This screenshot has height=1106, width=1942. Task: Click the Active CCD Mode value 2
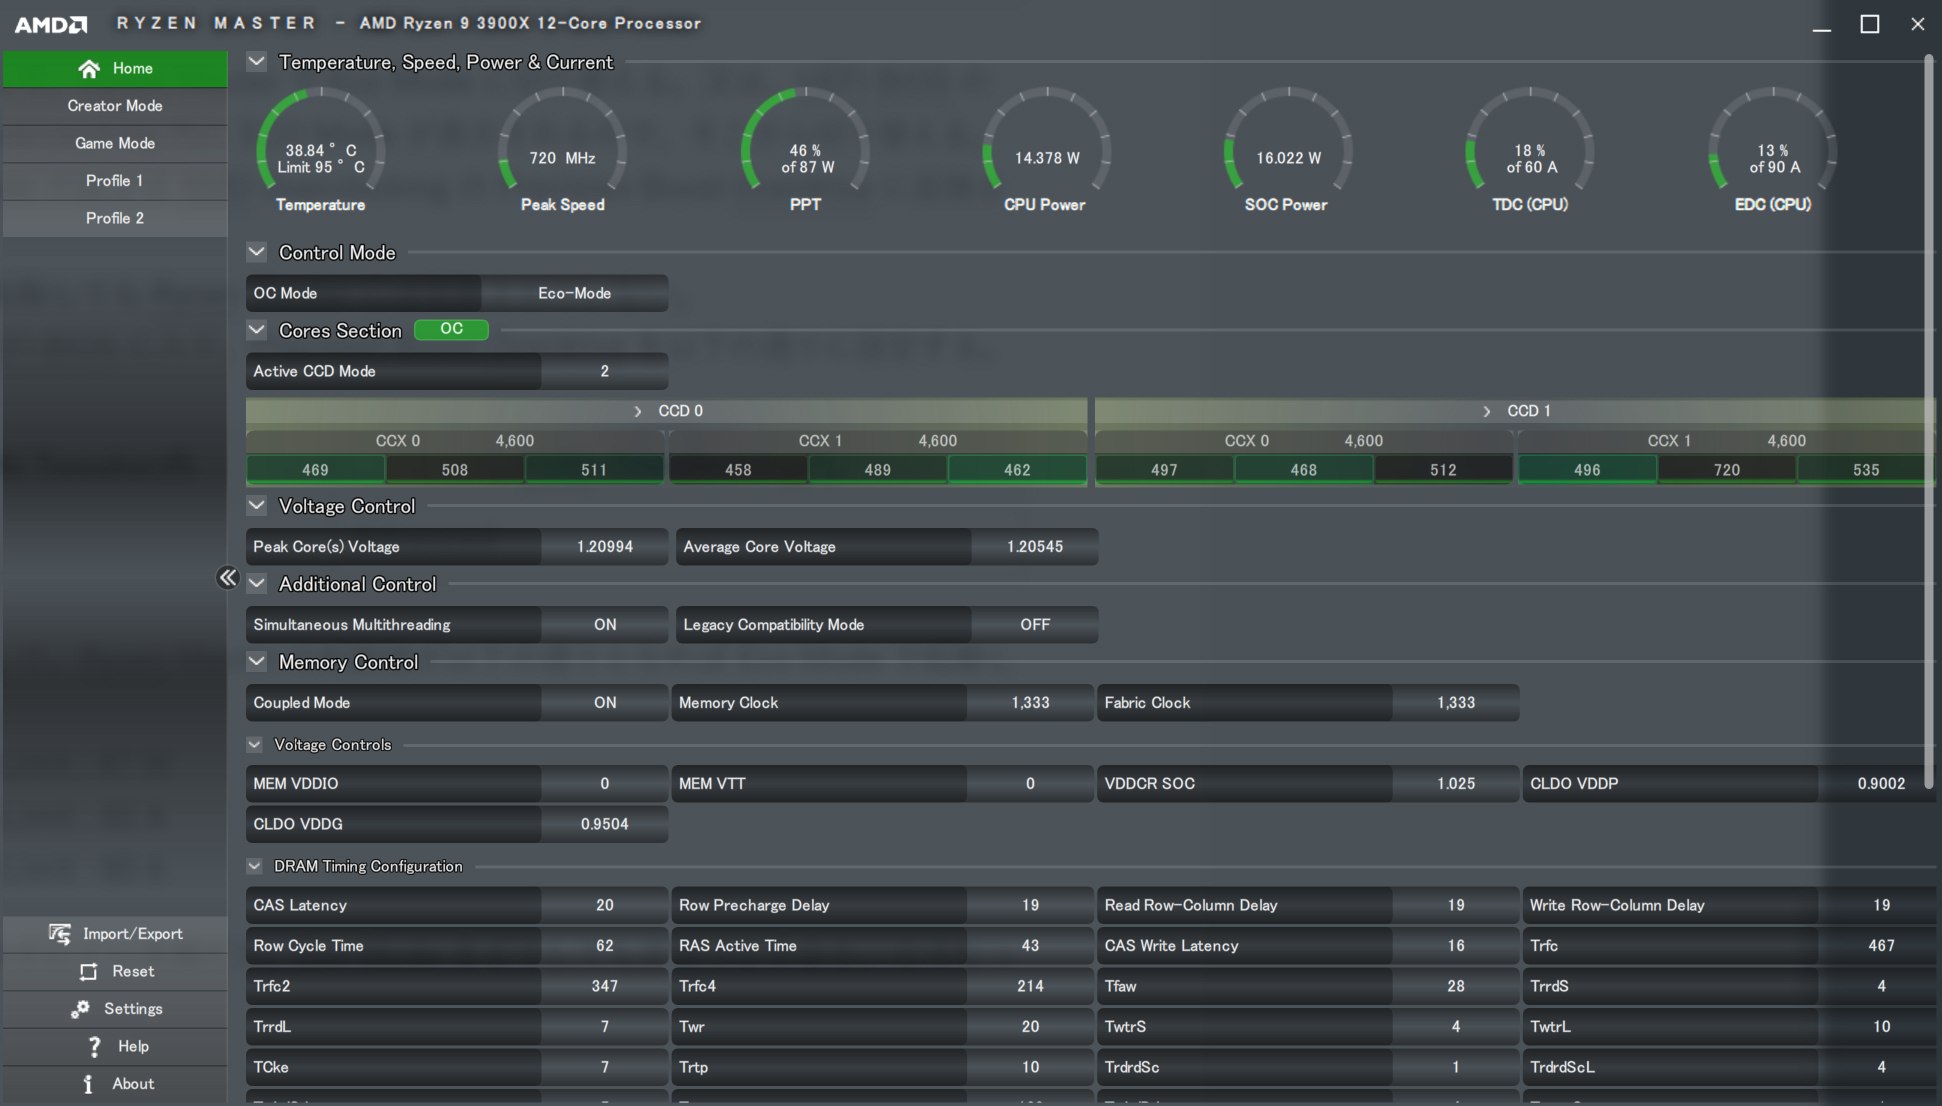pos(605,371)
